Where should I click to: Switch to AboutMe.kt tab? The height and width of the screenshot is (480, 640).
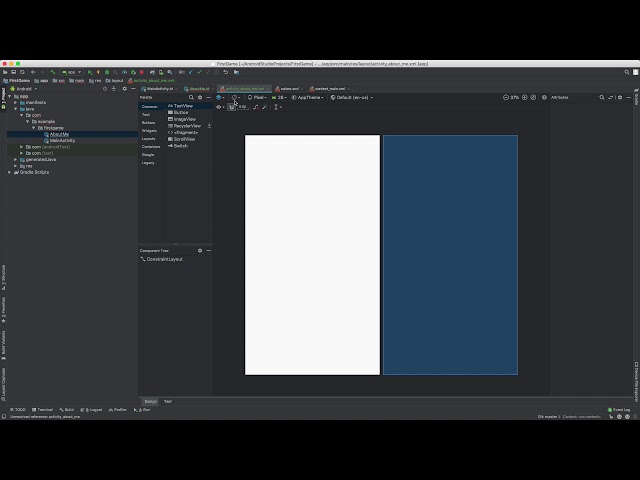[x=197, y=89]
